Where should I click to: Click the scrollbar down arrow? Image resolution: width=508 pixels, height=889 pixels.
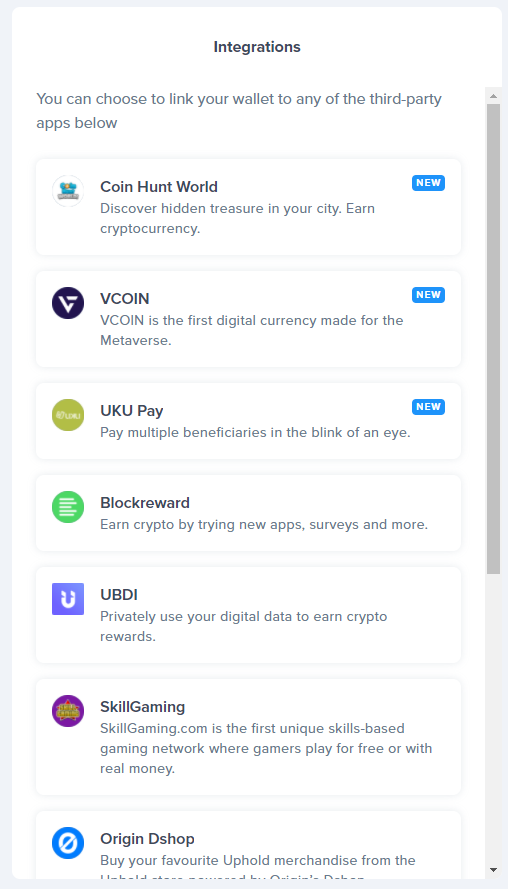pyautogui.click(x=493, y=870)
